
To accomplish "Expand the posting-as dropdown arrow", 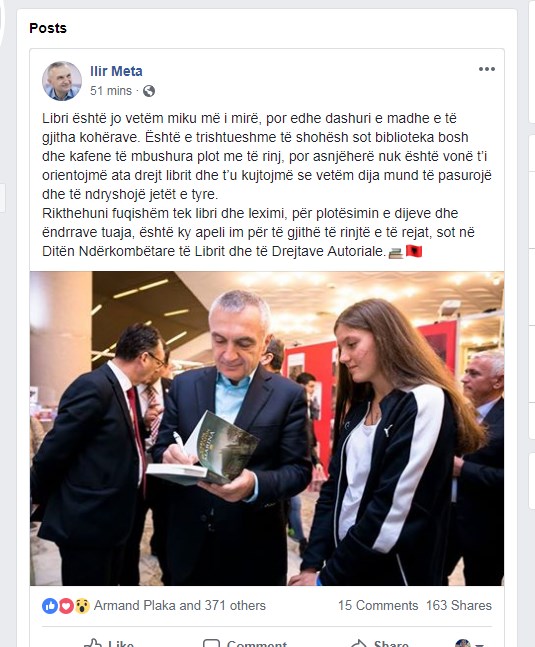I will pos(479,644).
